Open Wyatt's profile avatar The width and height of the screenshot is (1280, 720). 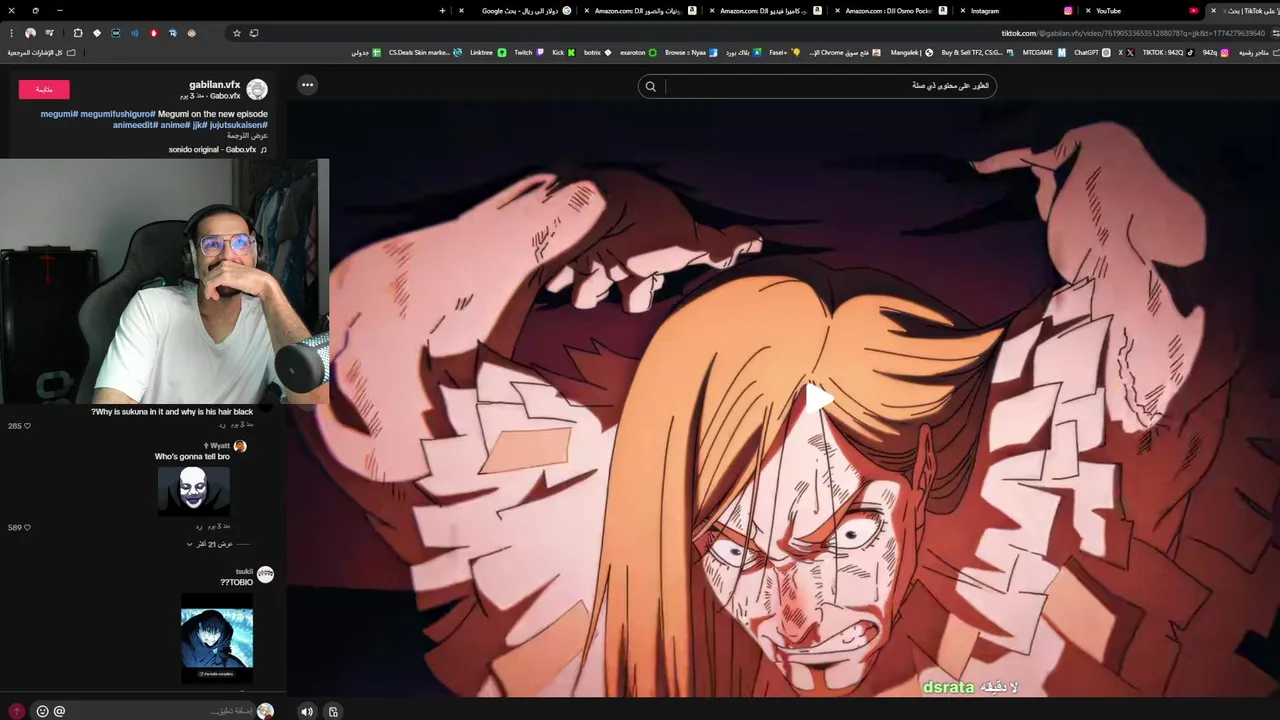click(240, 446)
